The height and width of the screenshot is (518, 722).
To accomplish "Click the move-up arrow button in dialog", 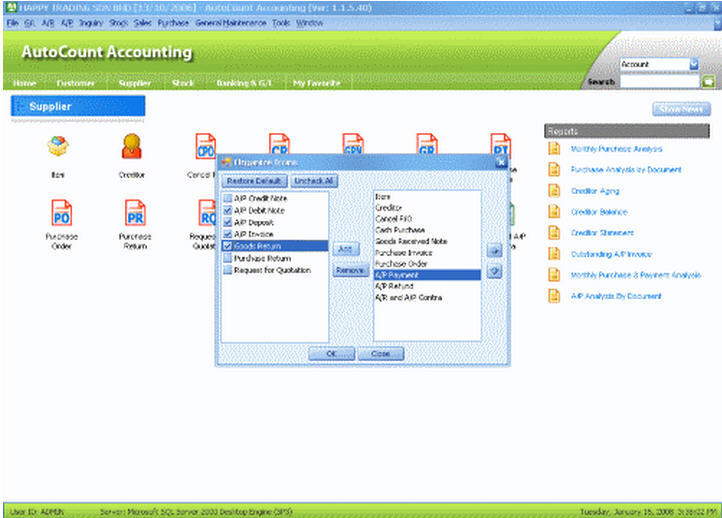I will pos(495,251).
